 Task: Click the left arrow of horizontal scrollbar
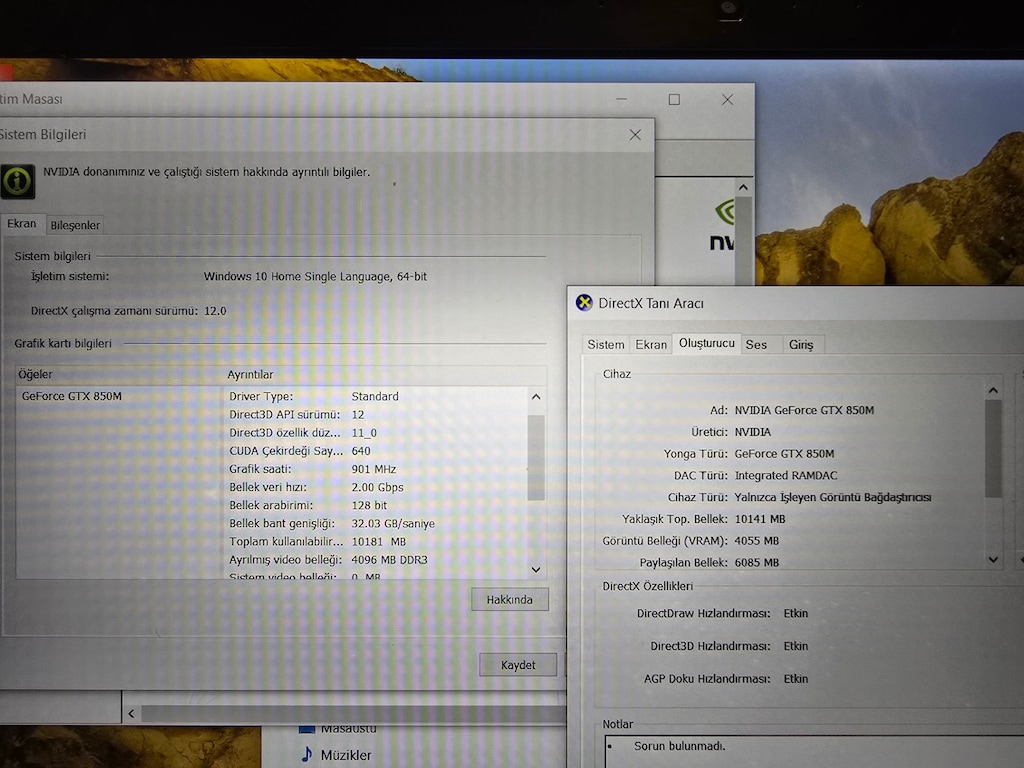tap(131, 713)
